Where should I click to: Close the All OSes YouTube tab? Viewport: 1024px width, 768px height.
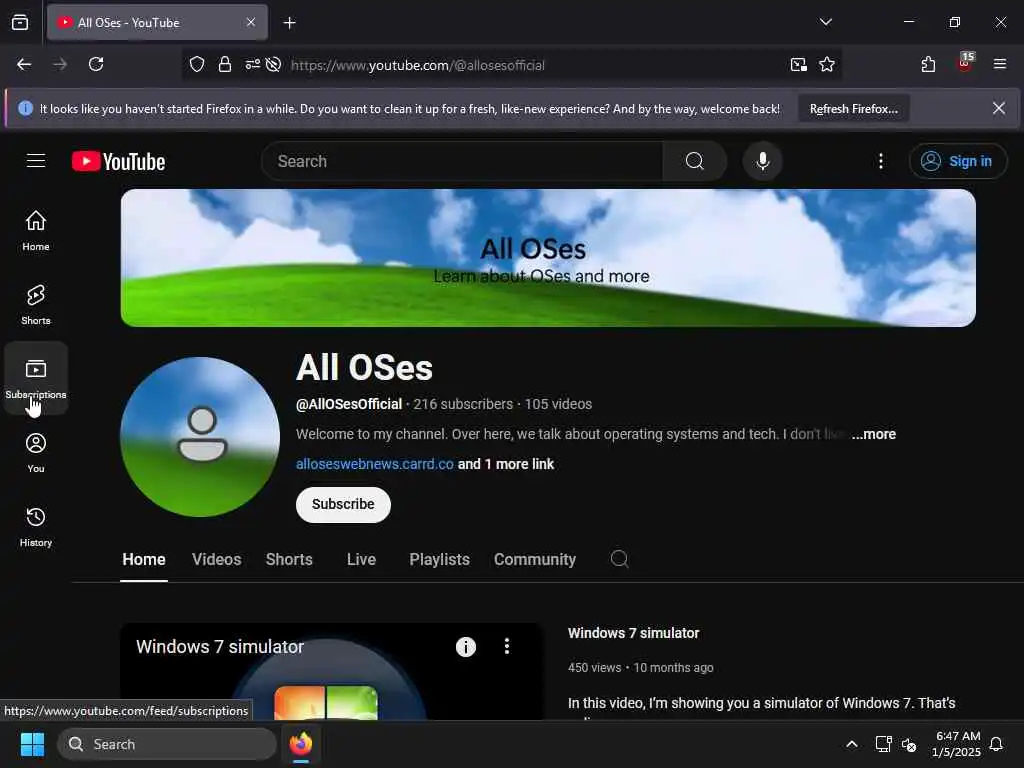251,22
